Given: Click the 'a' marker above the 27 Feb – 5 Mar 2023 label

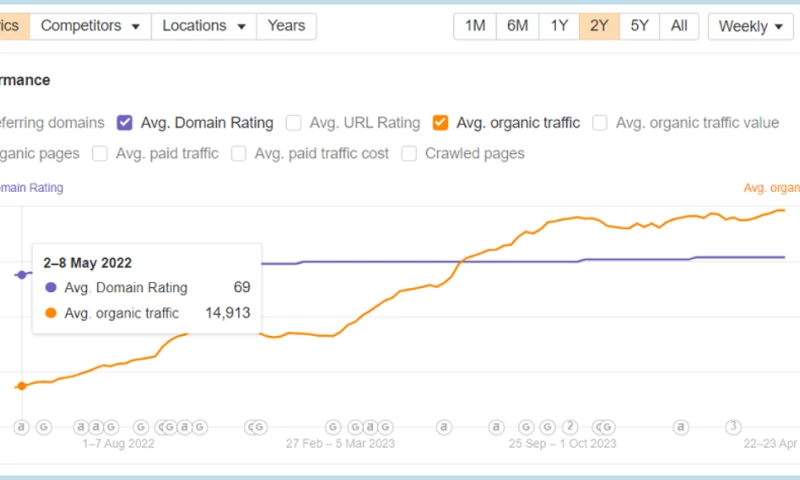Looking at the screenshot, I should [x=370, y=426].
